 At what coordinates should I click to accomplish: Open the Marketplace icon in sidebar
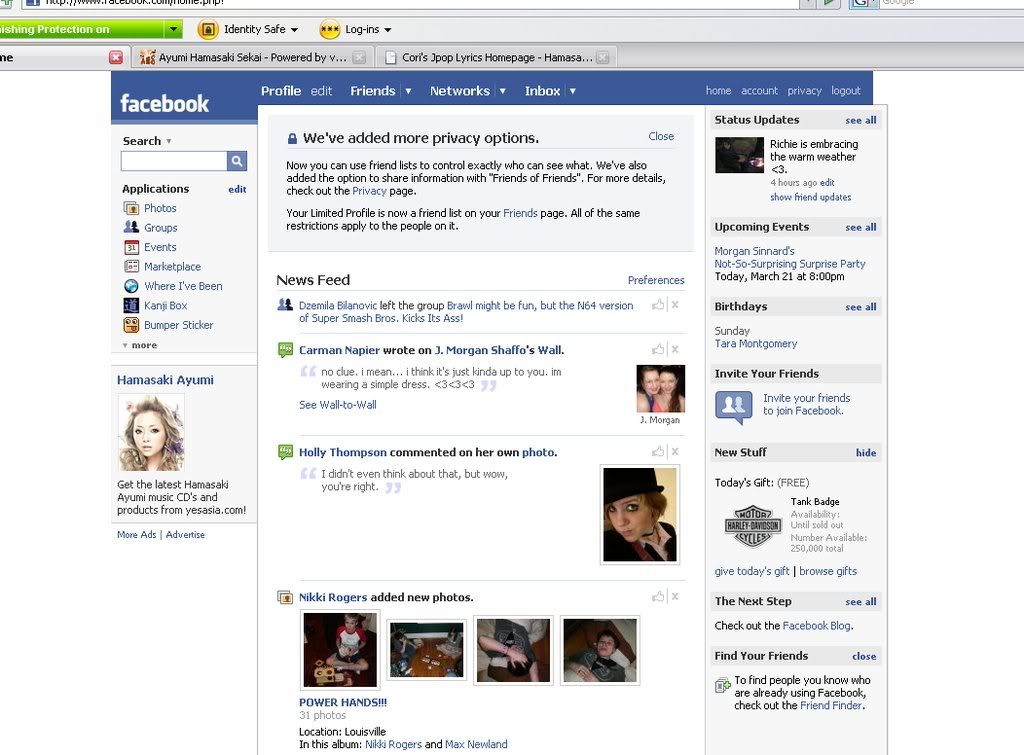point(131,267)
